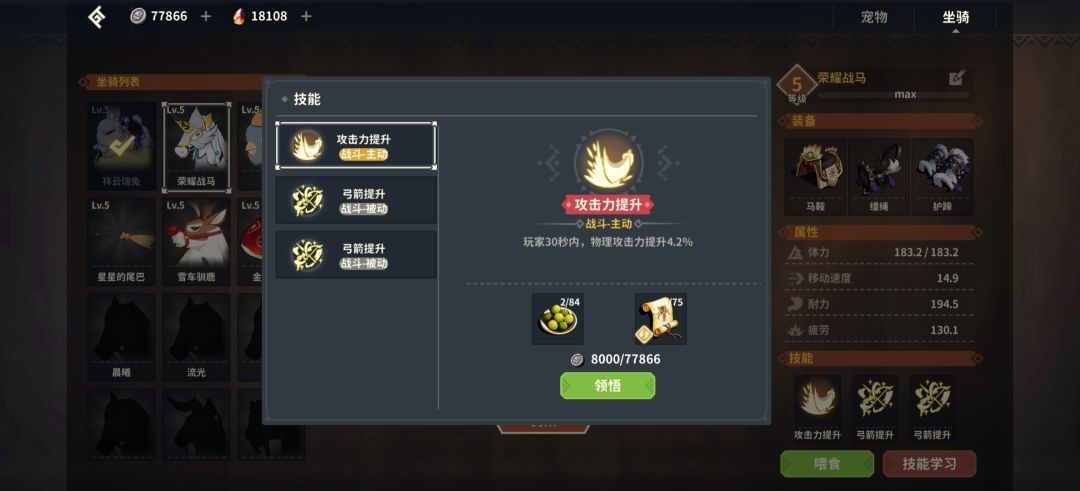The width and height of the screenshot is (1080, 491).
Task: Select the 攻击力提升 active skill entry
Action: click(x=356, y=146)
